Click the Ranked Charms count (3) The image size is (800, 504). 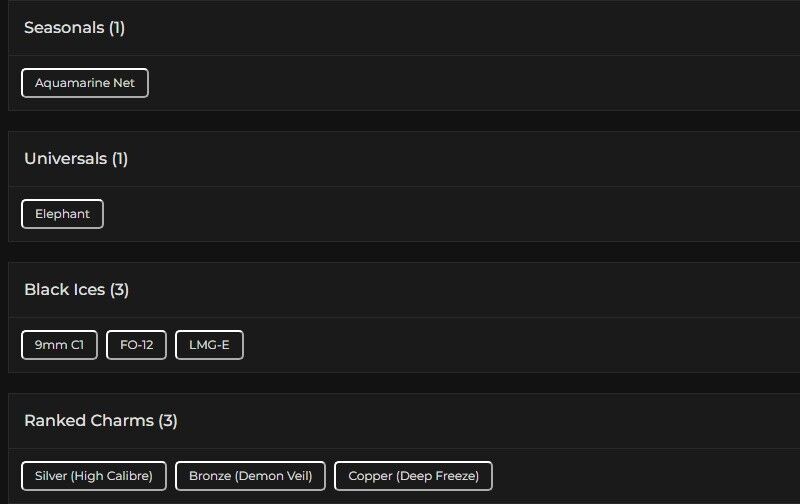(168, 421)
